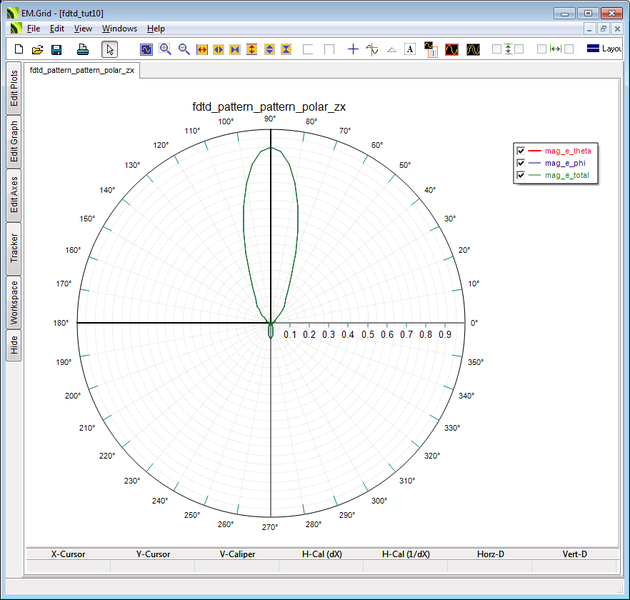Viewport: 630px width, 600px height.
Task: Switch to fdtd_pattern_pattern_polar_zx tab
Action: click(x=82, y=71)
